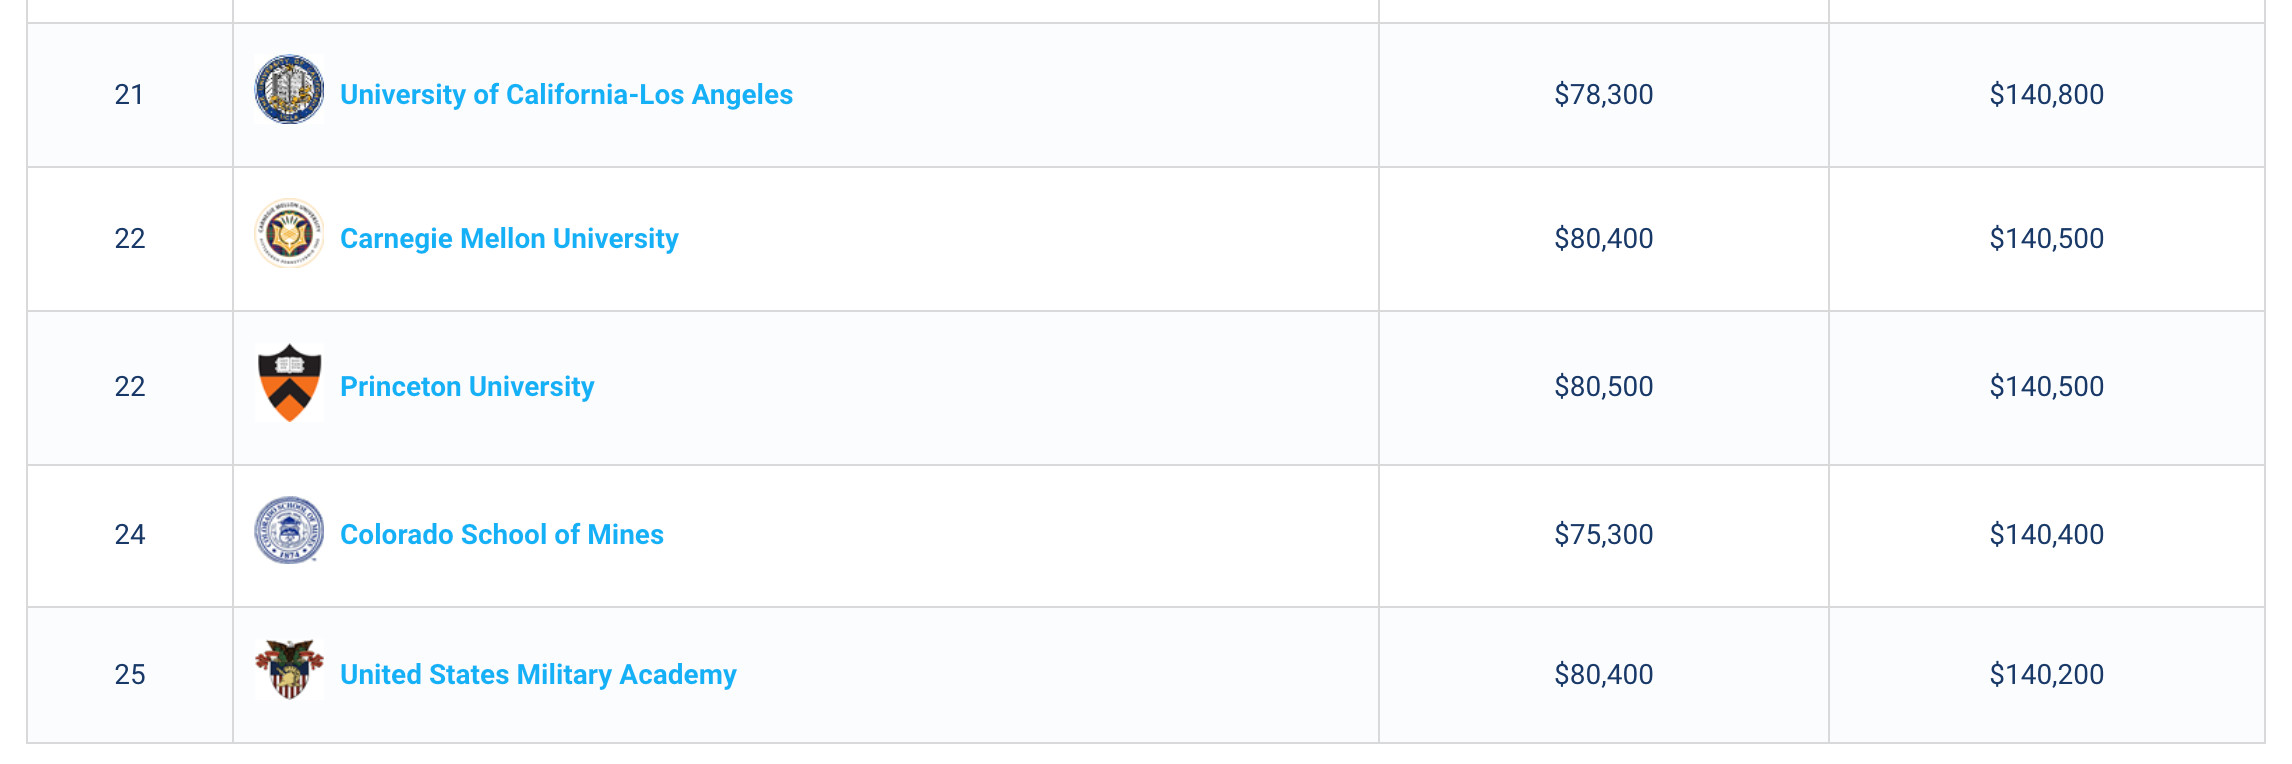Visit United States Military Academy page

point(538,674)
